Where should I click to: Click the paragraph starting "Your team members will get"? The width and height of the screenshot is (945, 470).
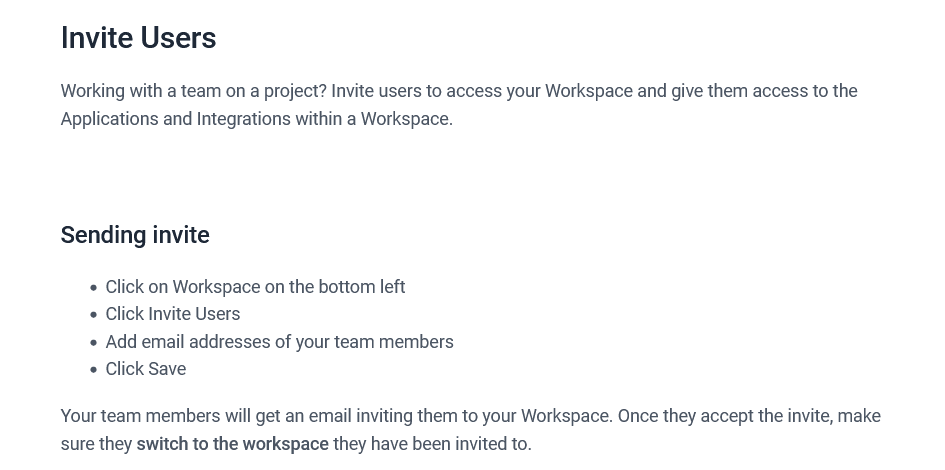470,417
